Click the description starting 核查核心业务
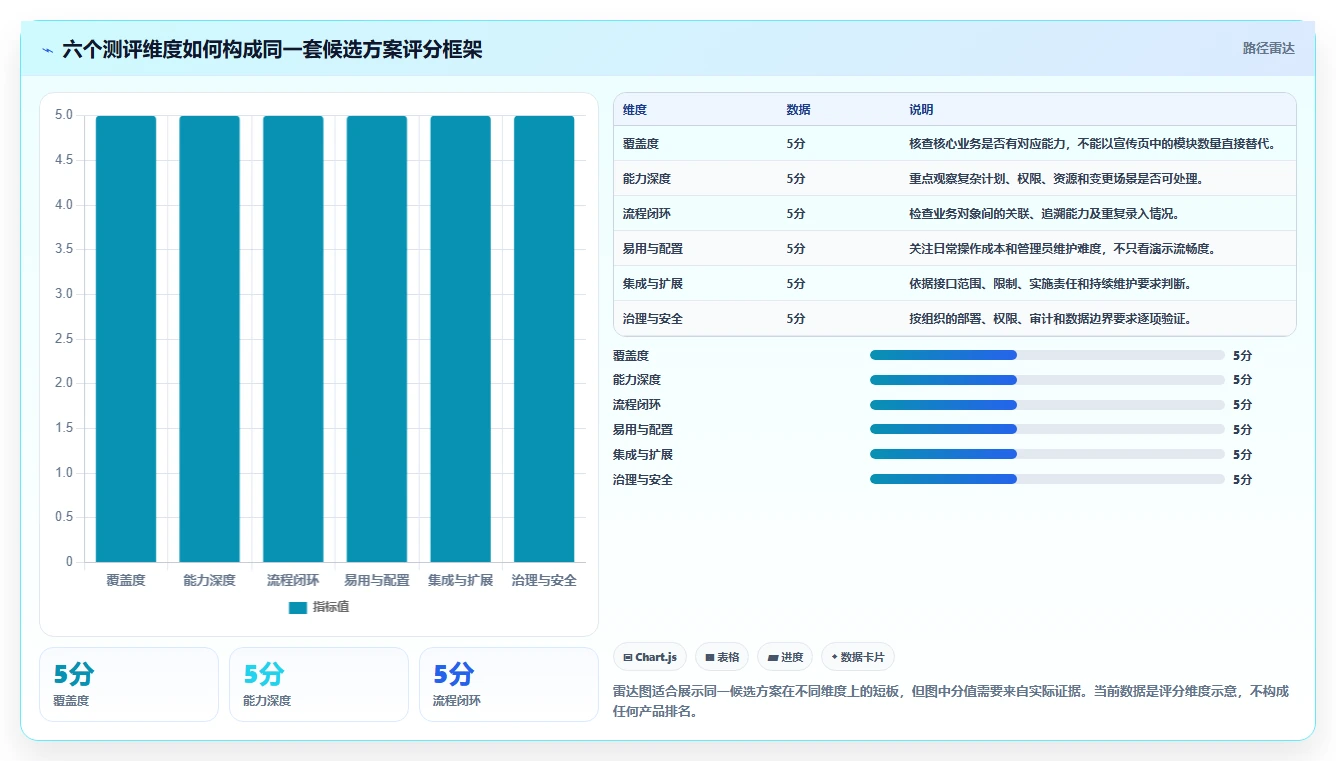 point(1092,144)
